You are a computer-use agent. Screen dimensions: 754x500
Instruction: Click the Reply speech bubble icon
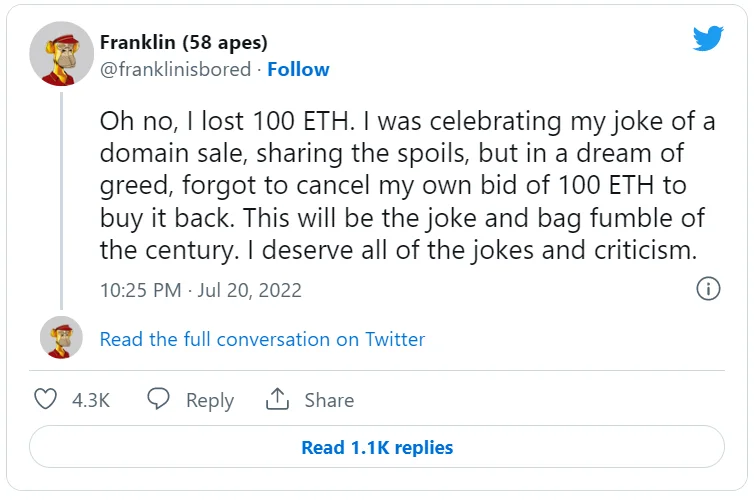158,399
